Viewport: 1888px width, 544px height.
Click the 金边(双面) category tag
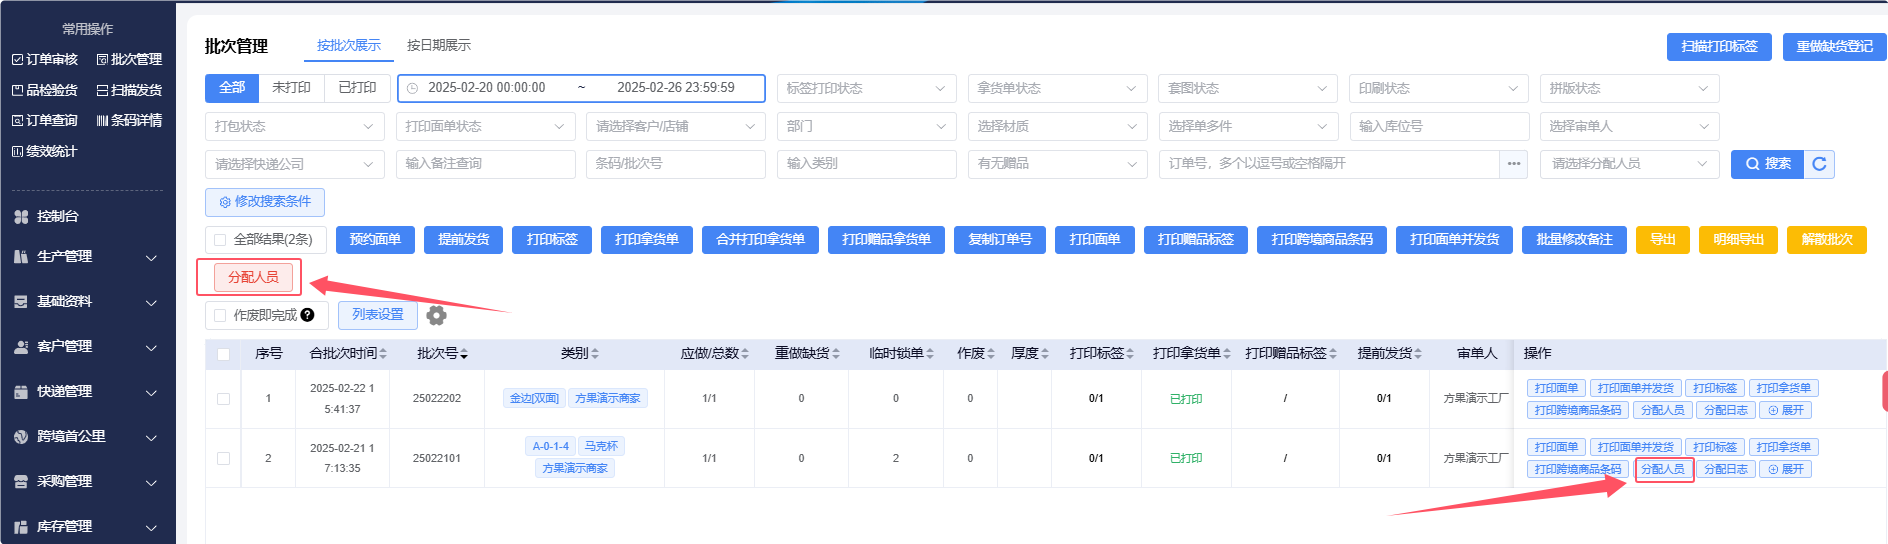[534, 398]
